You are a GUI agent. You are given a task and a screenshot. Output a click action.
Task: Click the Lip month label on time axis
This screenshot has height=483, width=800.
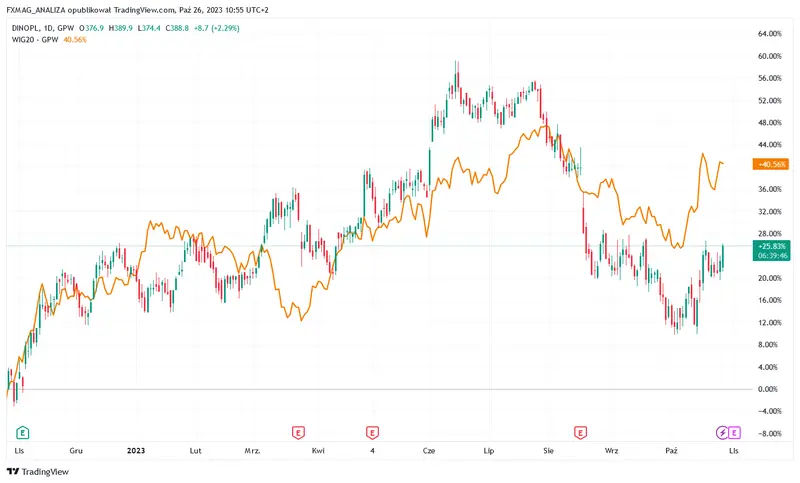[x=489, y=451]
